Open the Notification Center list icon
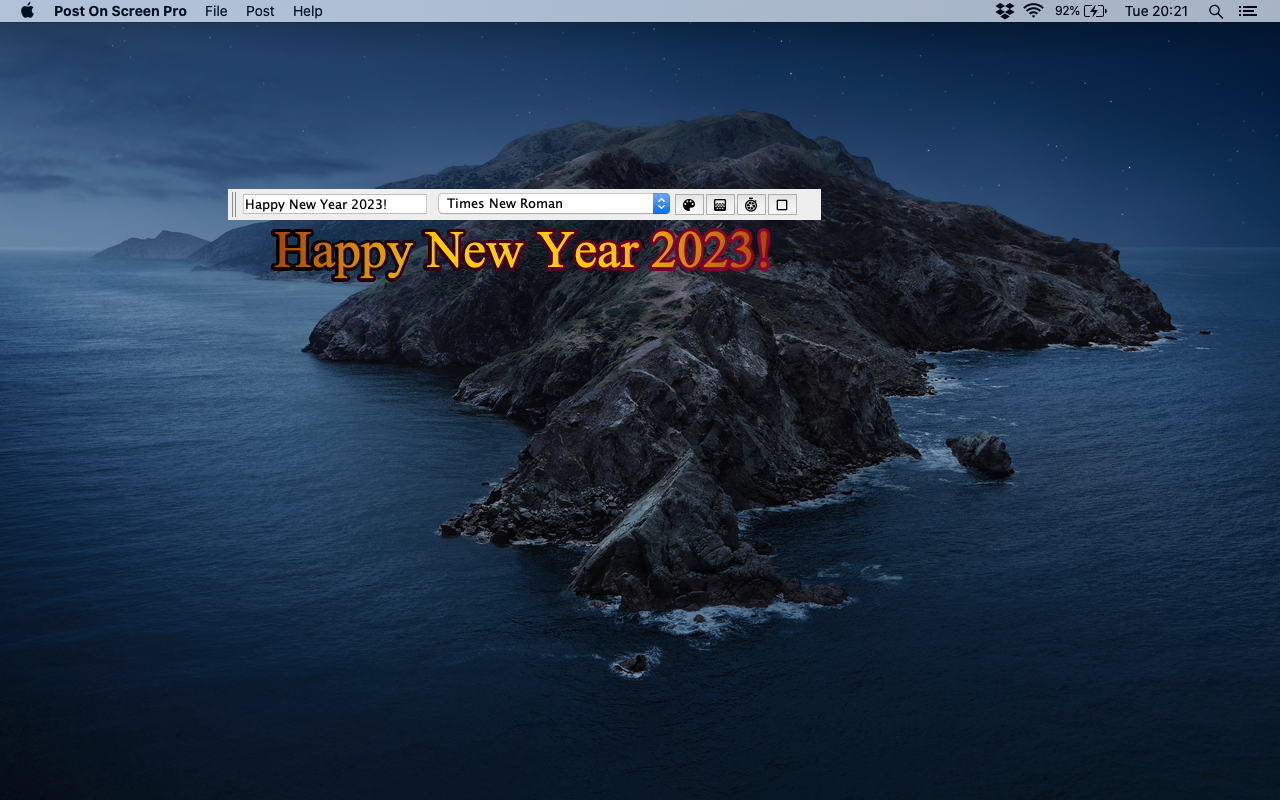1280x800 pixels. [1247, 11]
